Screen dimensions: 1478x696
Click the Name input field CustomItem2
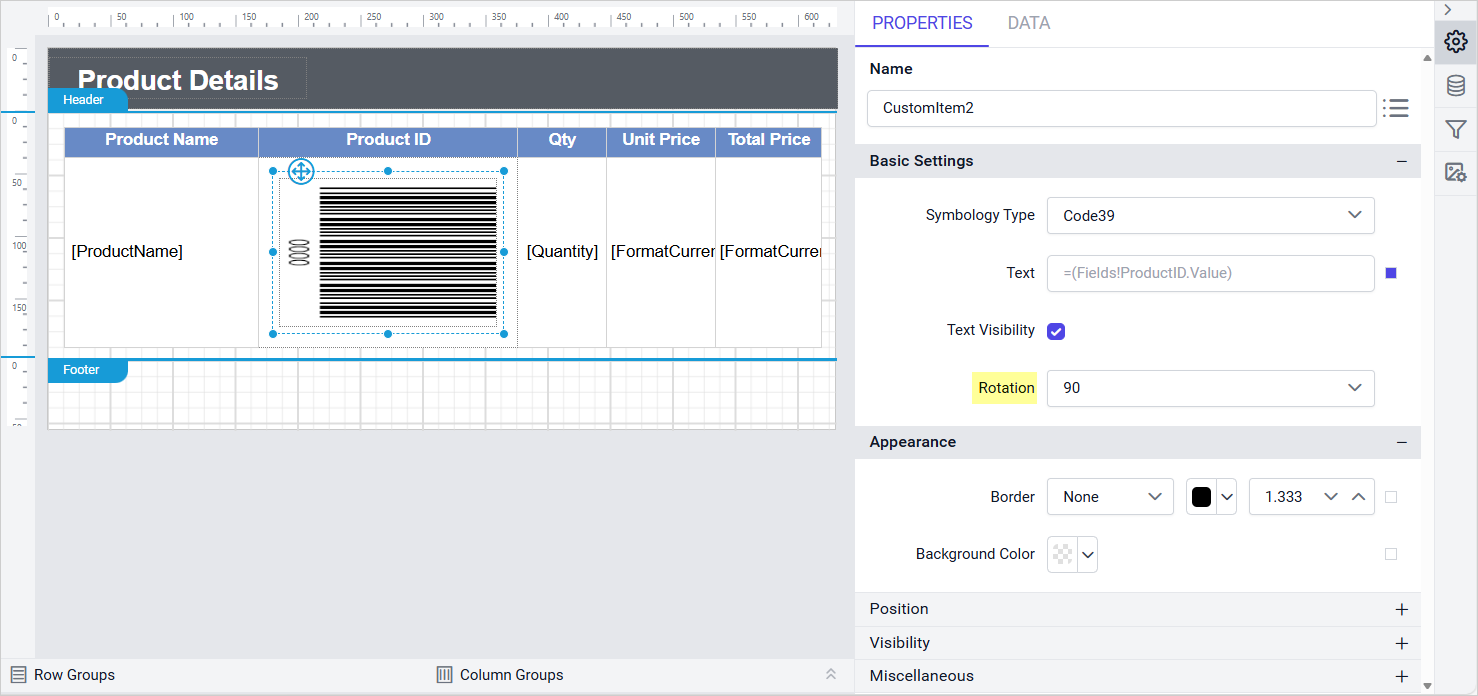pyautogui.click(x=1122, y=108)
